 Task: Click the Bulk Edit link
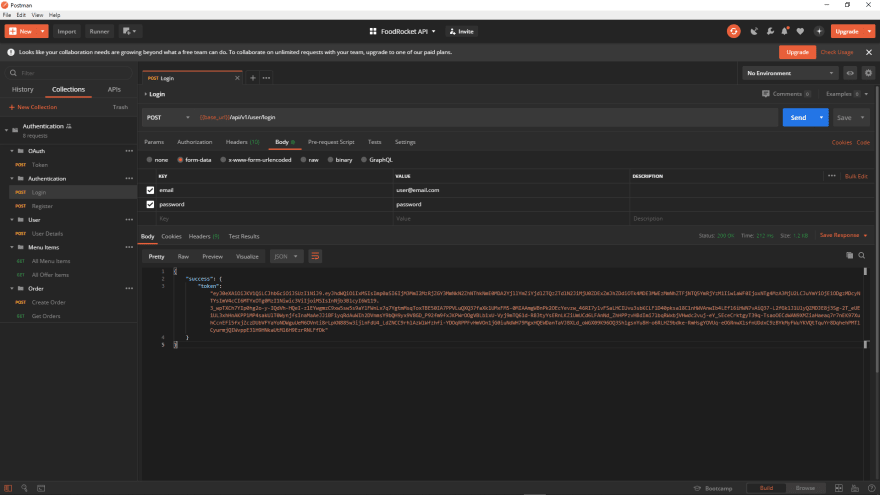point(856,176)
